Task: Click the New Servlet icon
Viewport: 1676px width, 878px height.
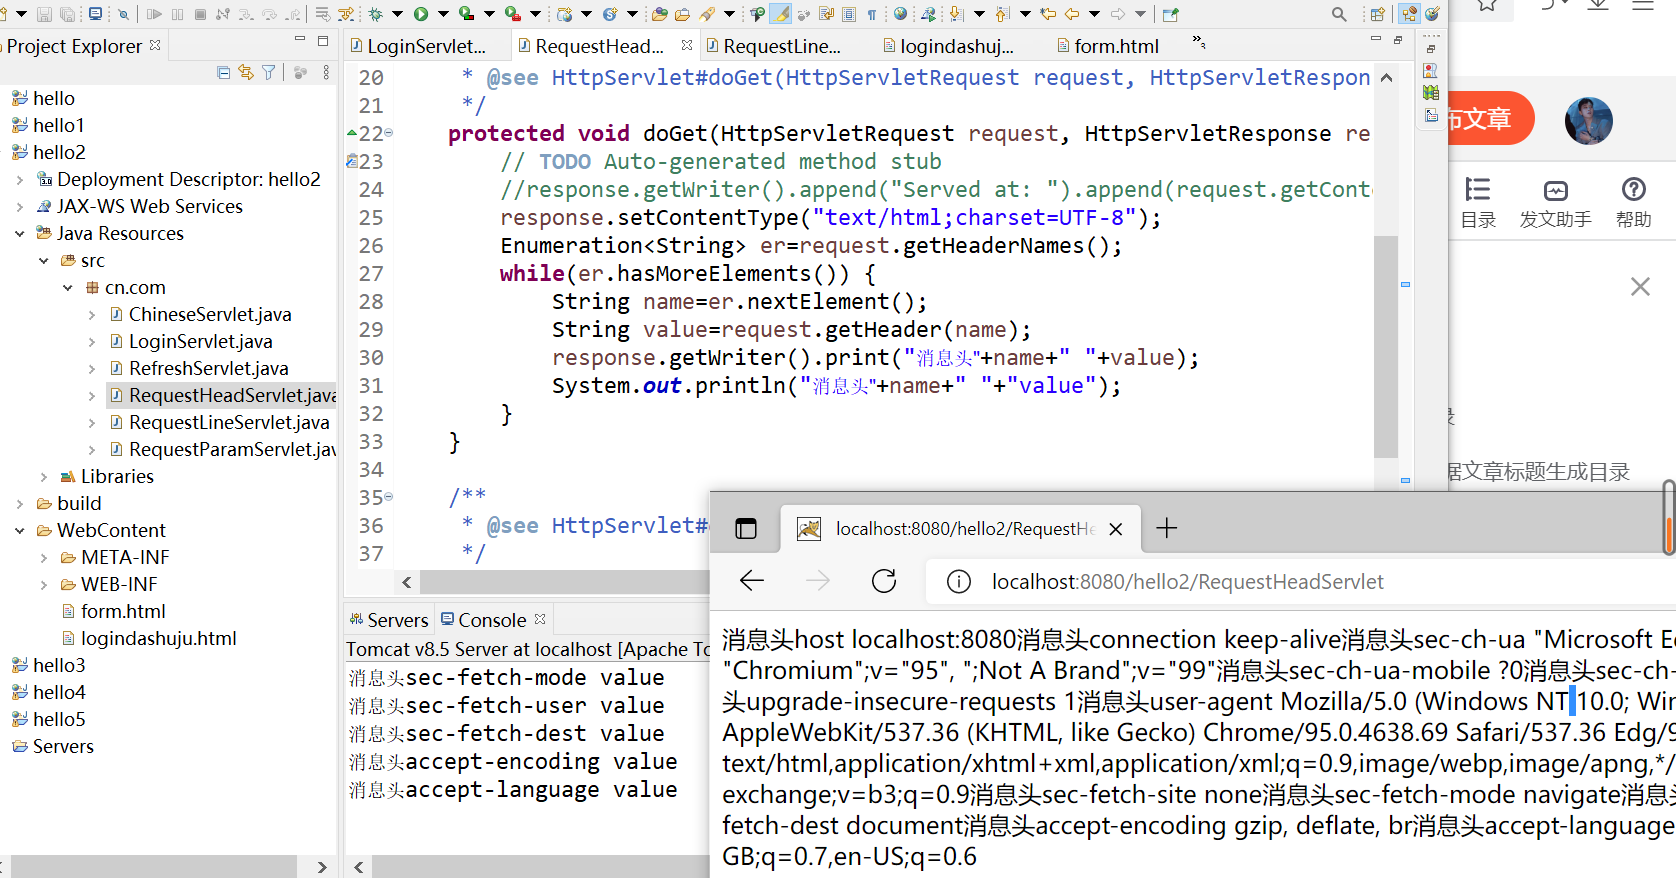Action: [x=609, y=14]
